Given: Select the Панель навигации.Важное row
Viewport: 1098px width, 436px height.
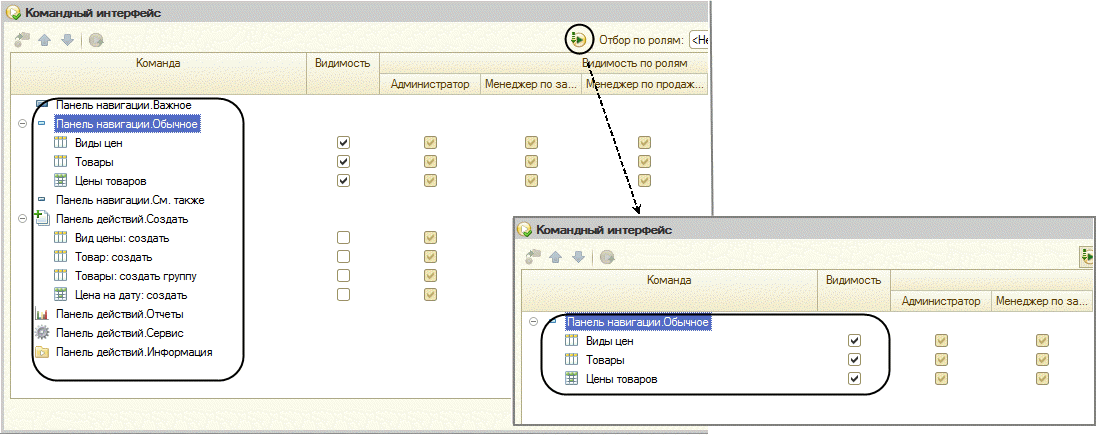Looking at the screenshot, I should tap(124, 105).
